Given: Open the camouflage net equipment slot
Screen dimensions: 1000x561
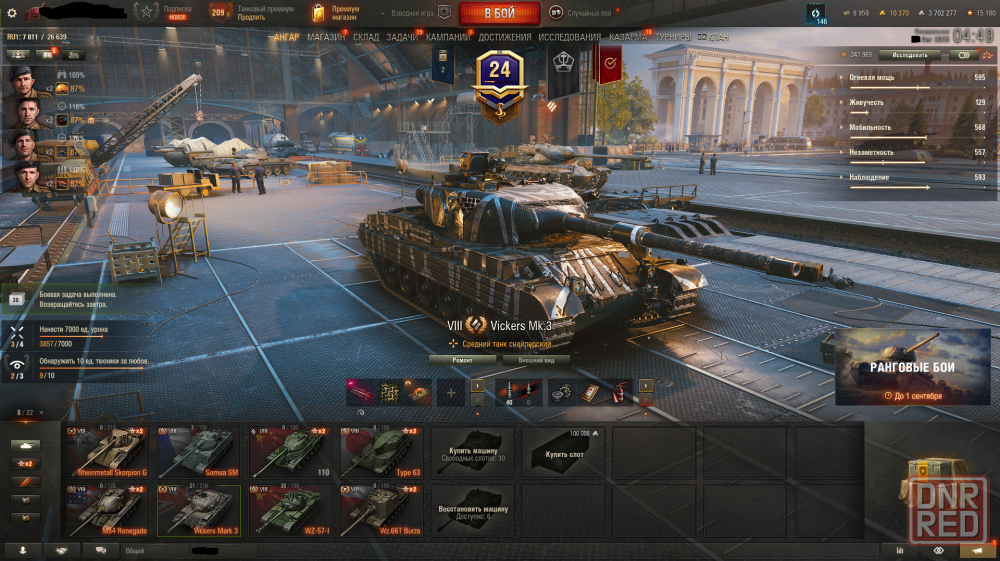Looking at the screenshot, I should point(390,393).
